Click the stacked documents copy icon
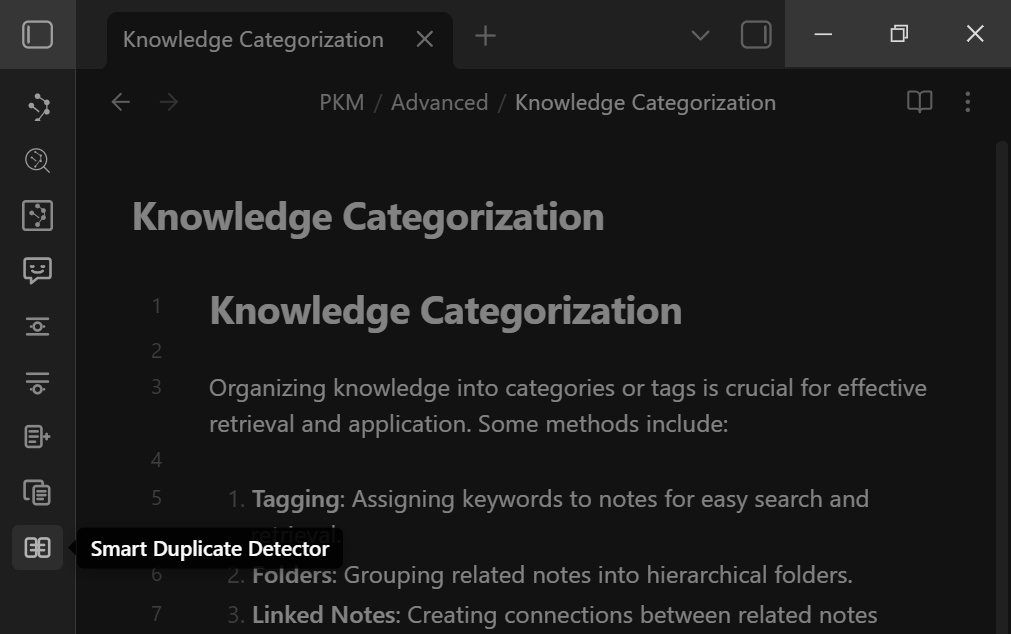1011x634 pixels. pos(38,492)
